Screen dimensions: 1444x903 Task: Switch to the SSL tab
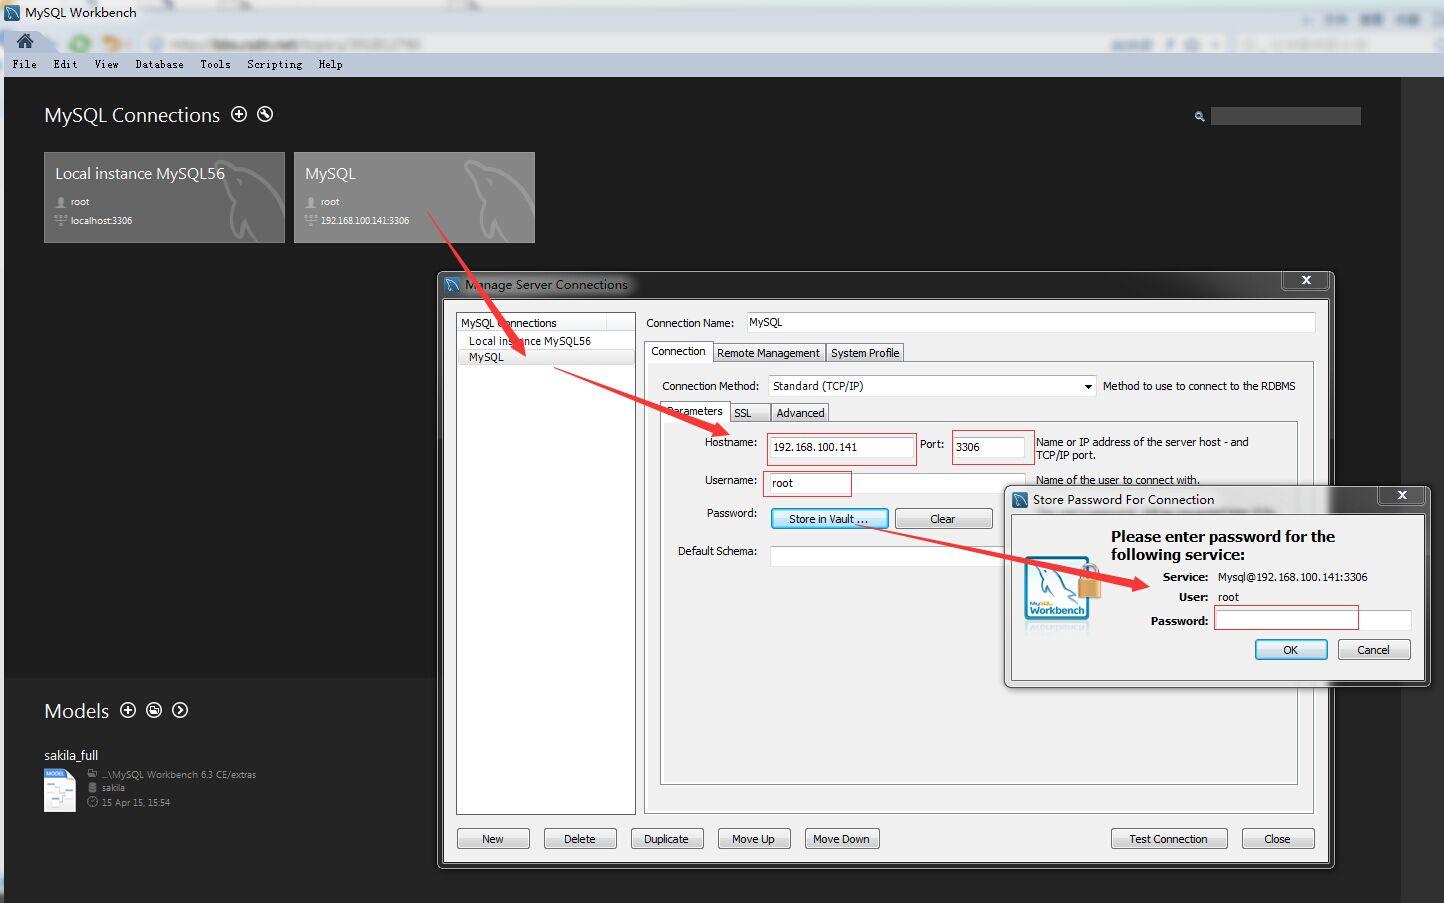click(x=748, y=413)
